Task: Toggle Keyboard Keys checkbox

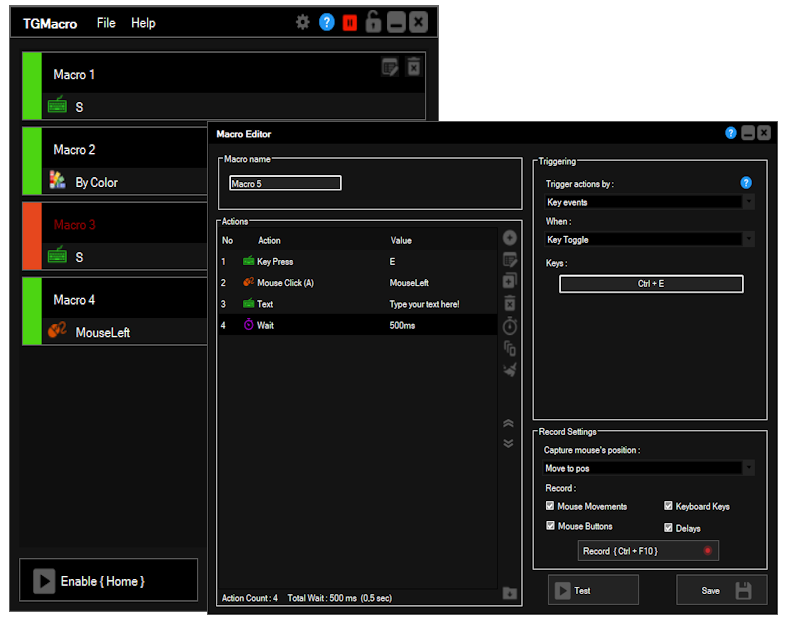Action: [x=668, y=506]
